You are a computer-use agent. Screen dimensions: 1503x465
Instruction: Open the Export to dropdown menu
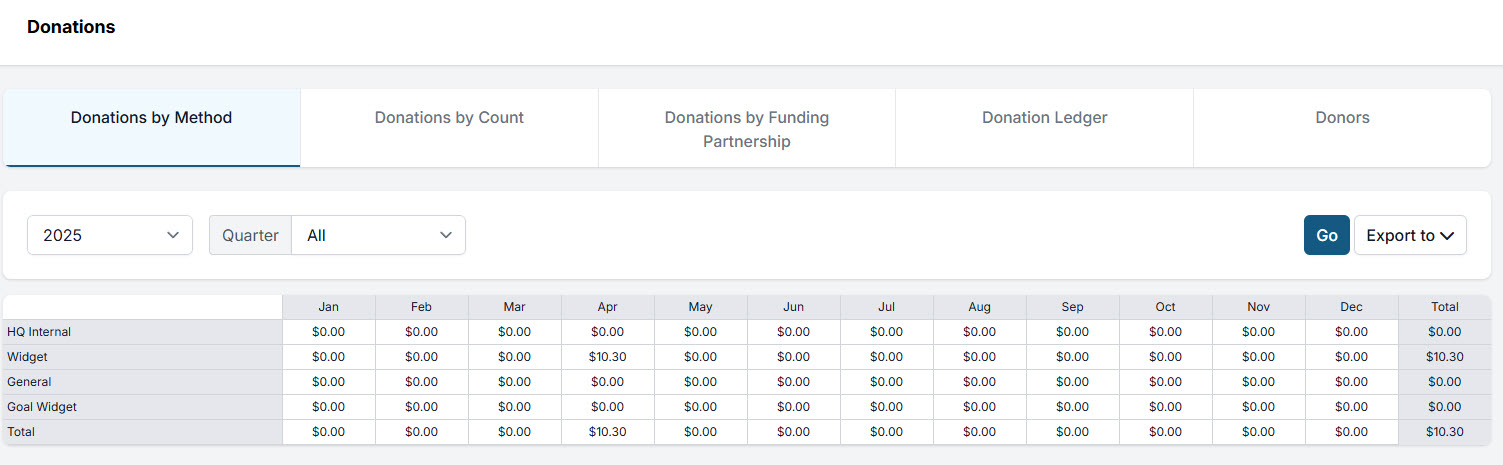pos(1409,235)
